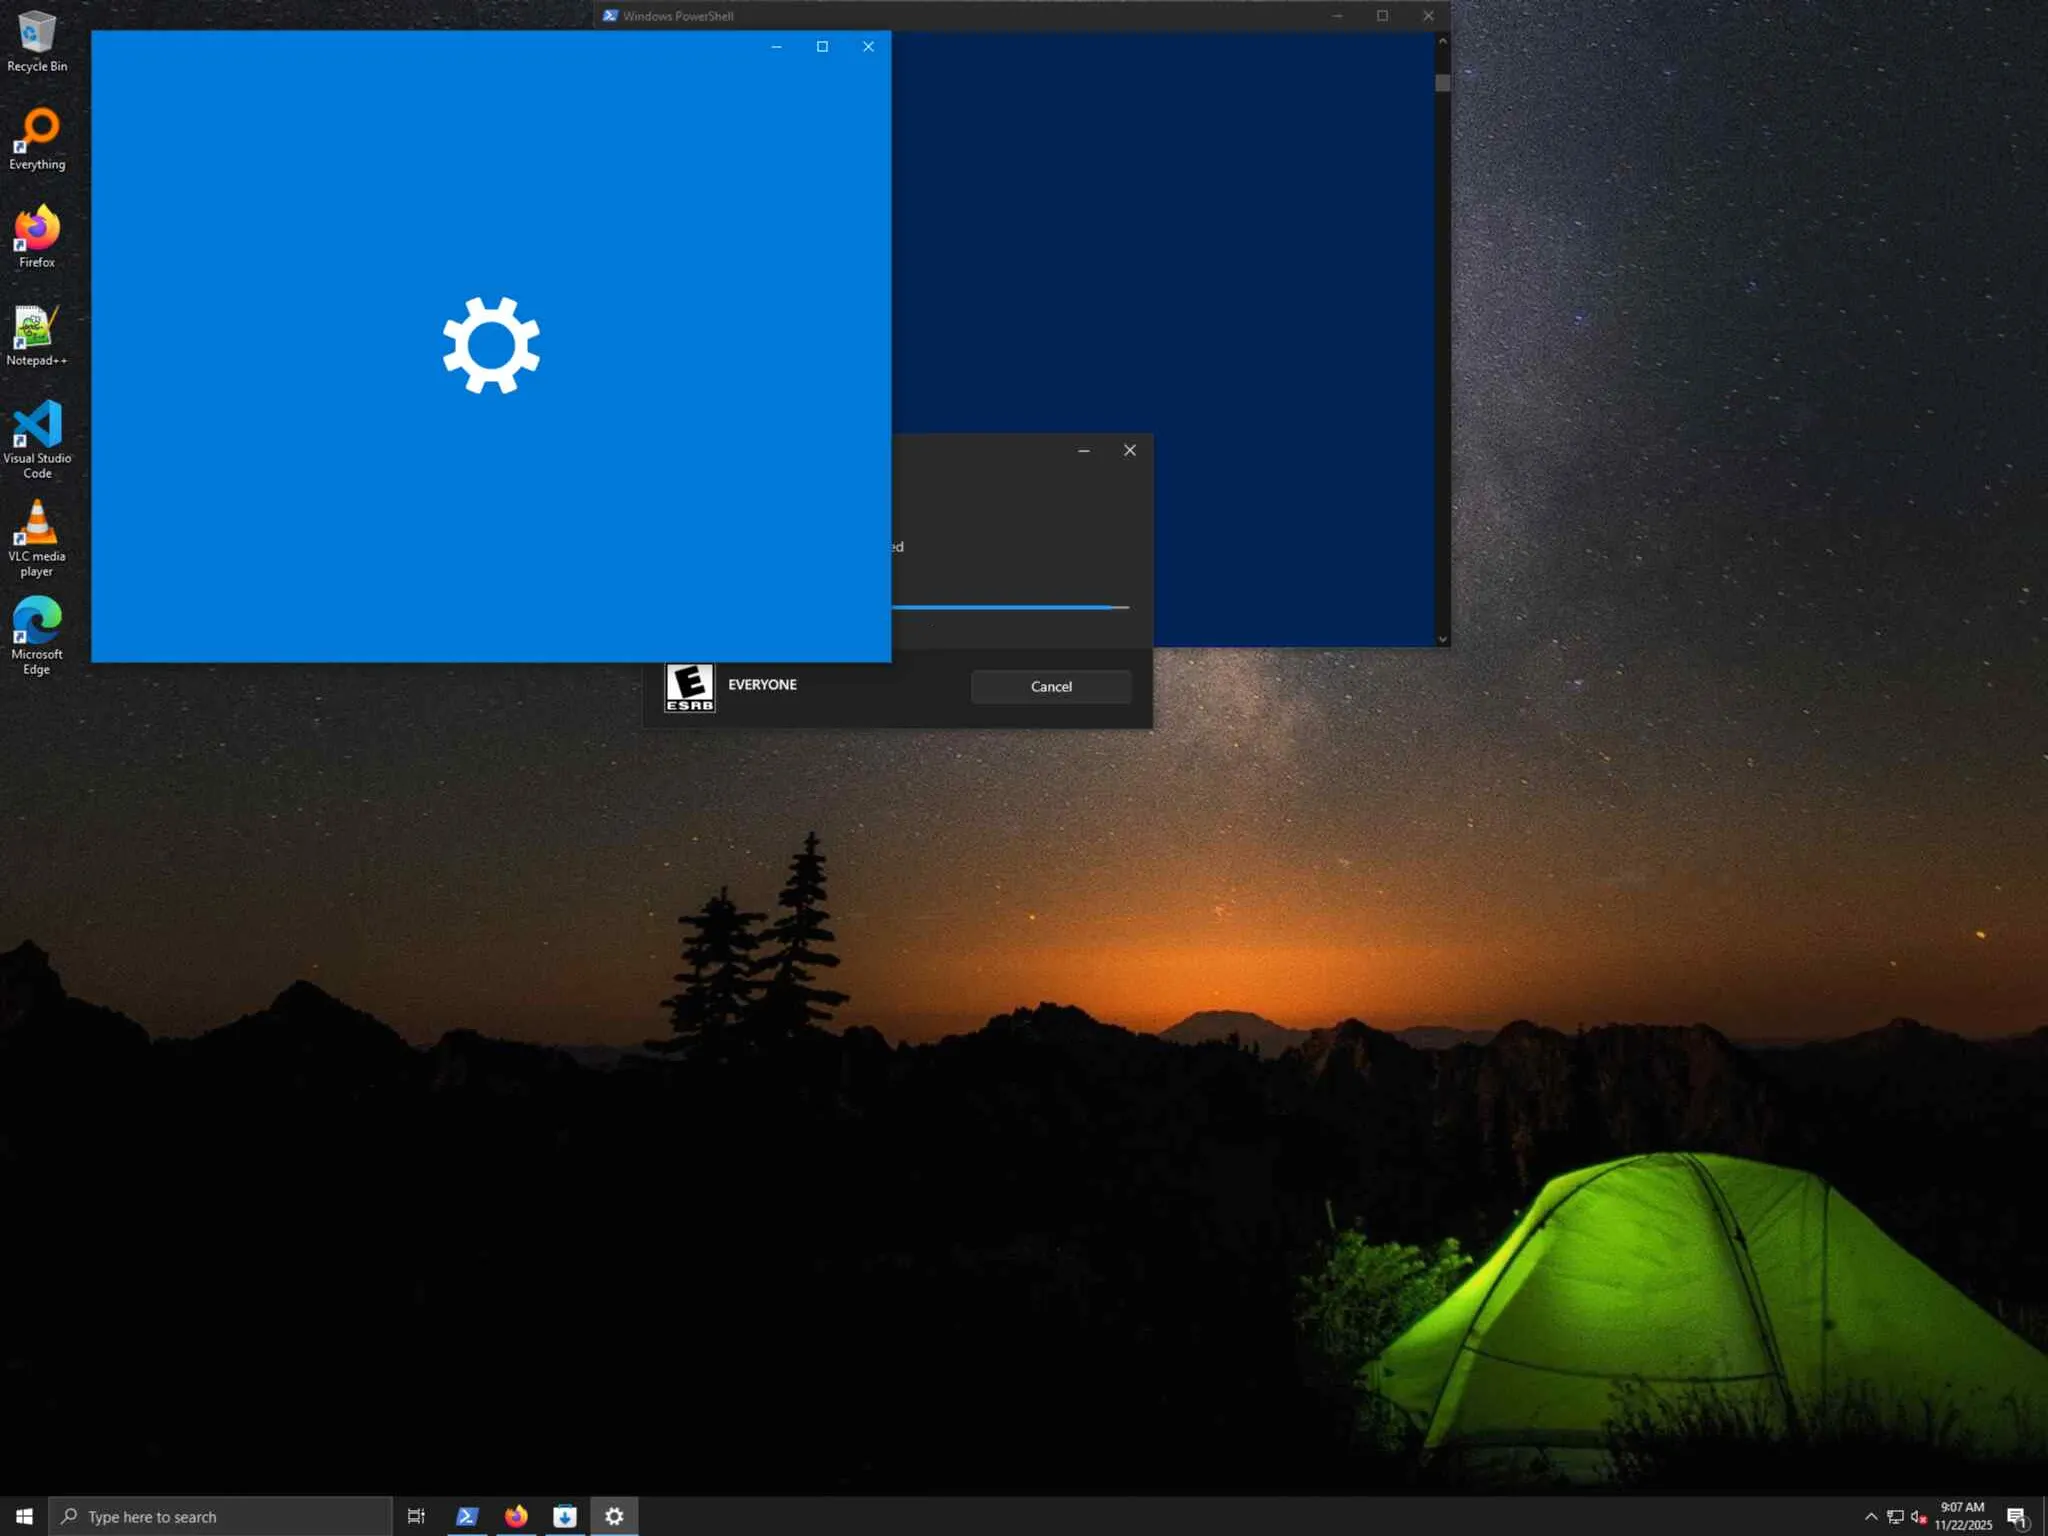Open the notification center icon
The height and width of the screenshot is (1536, 2048).
pos(2017,1516)
